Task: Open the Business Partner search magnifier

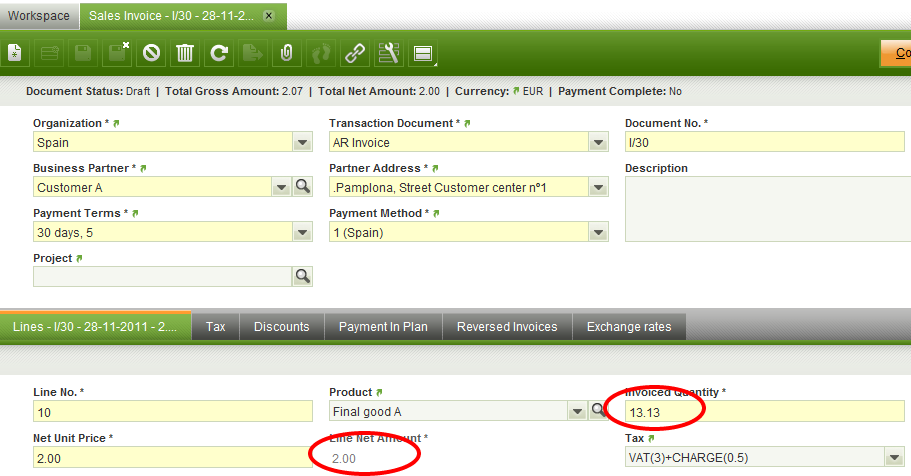Action: 303,187
